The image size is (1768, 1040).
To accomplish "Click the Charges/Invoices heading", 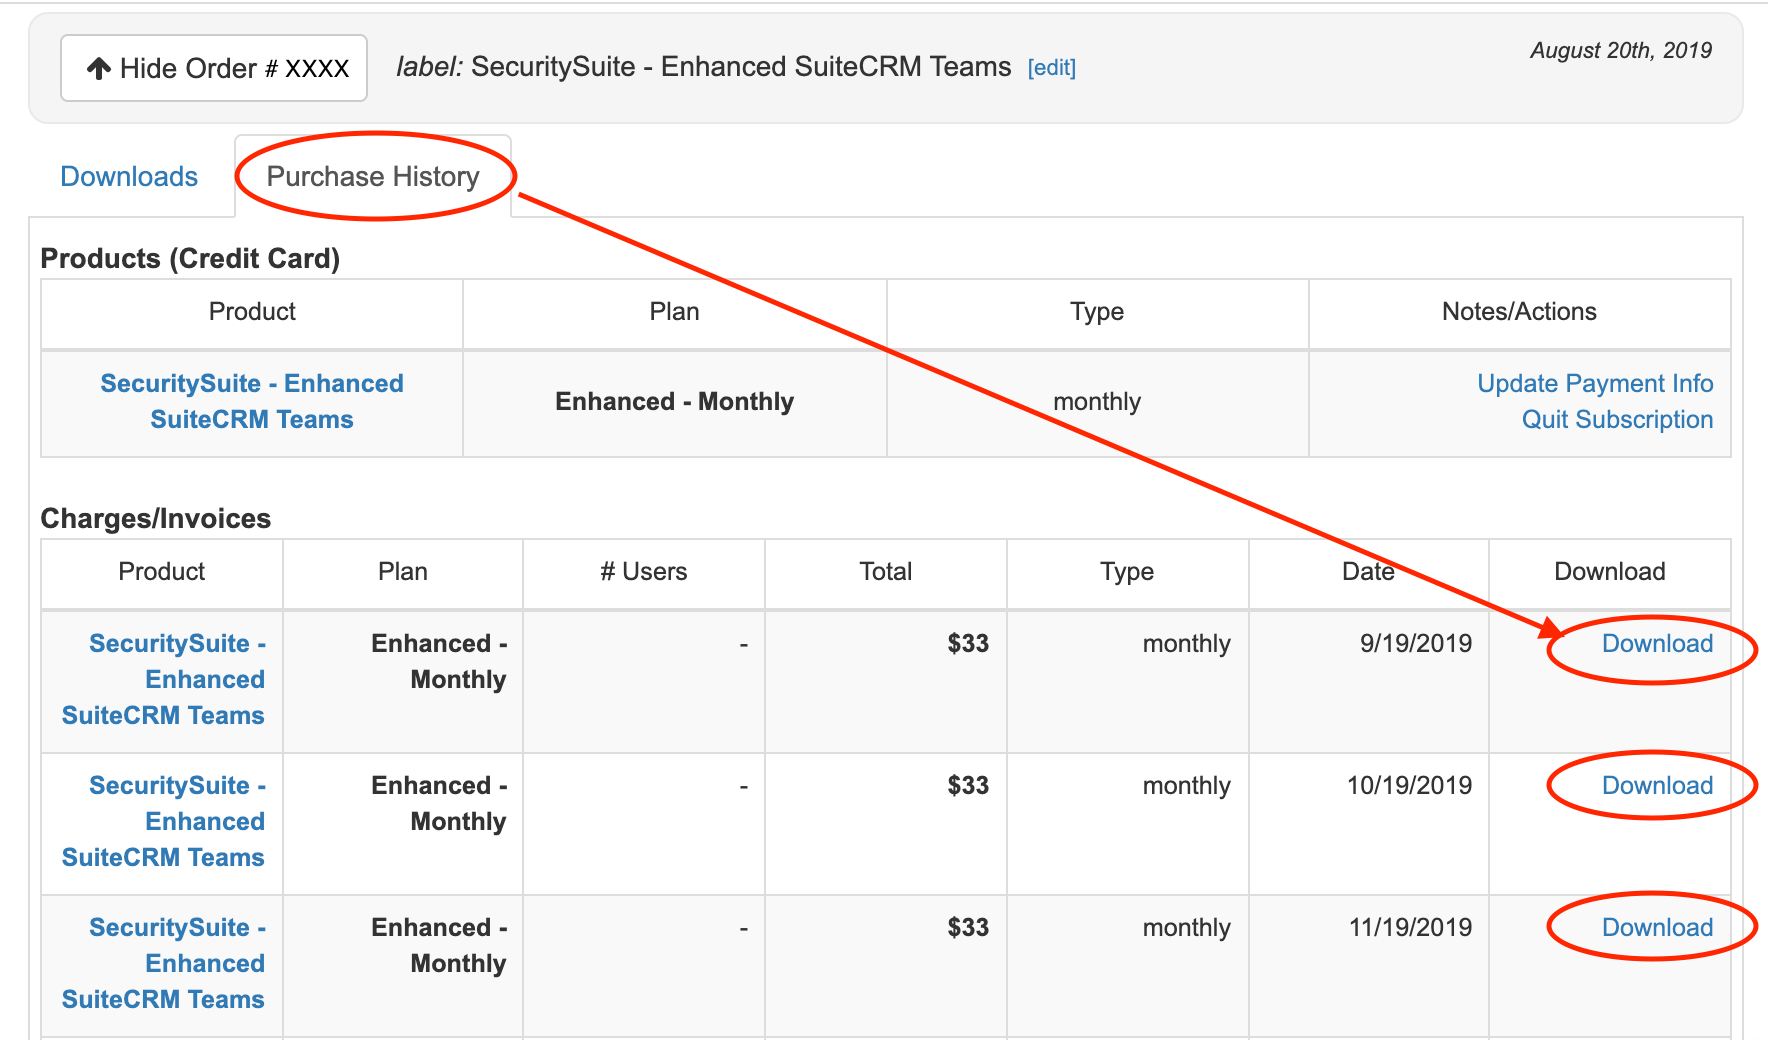I will 156,518.
